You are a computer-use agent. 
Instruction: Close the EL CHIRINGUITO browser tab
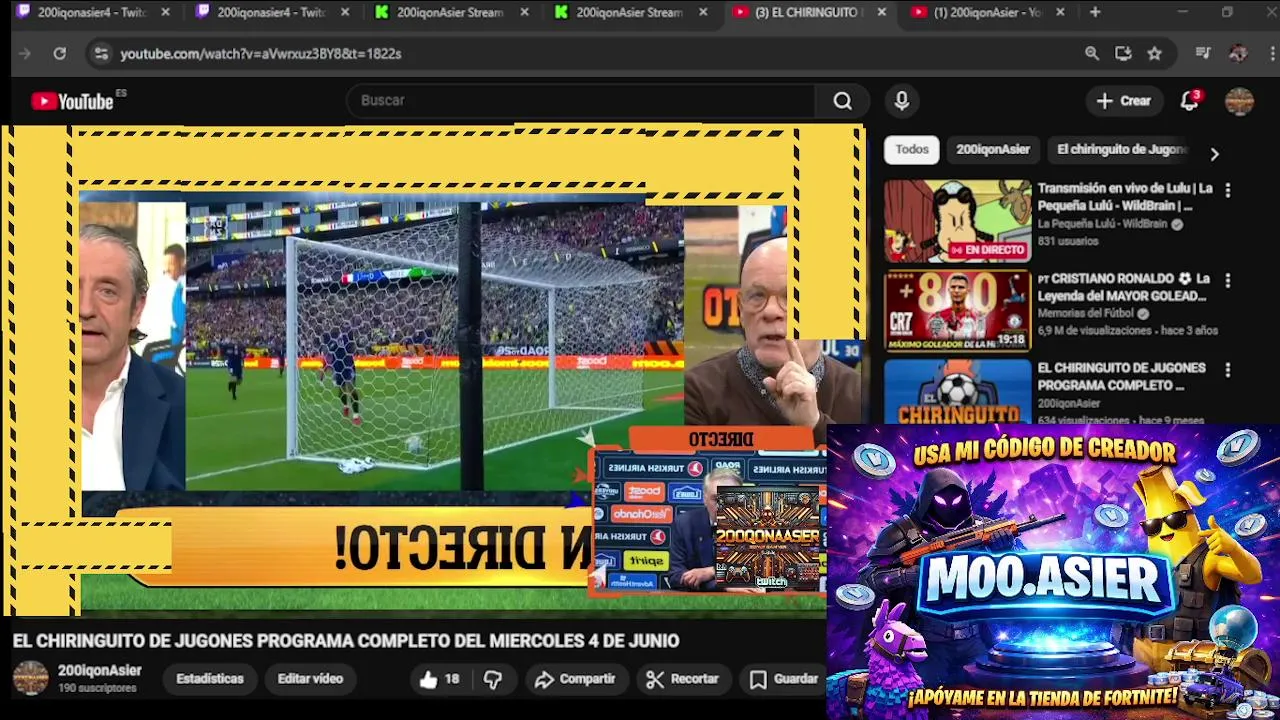(x=881, y=12)
